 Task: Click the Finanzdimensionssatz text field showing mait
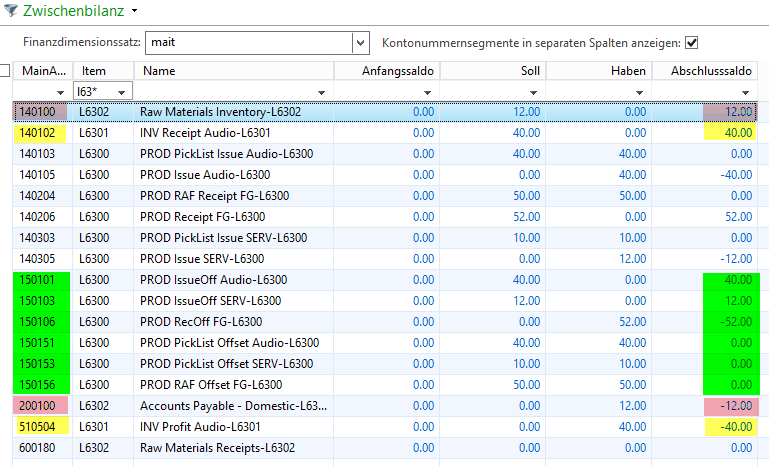[x=248, y=43]
